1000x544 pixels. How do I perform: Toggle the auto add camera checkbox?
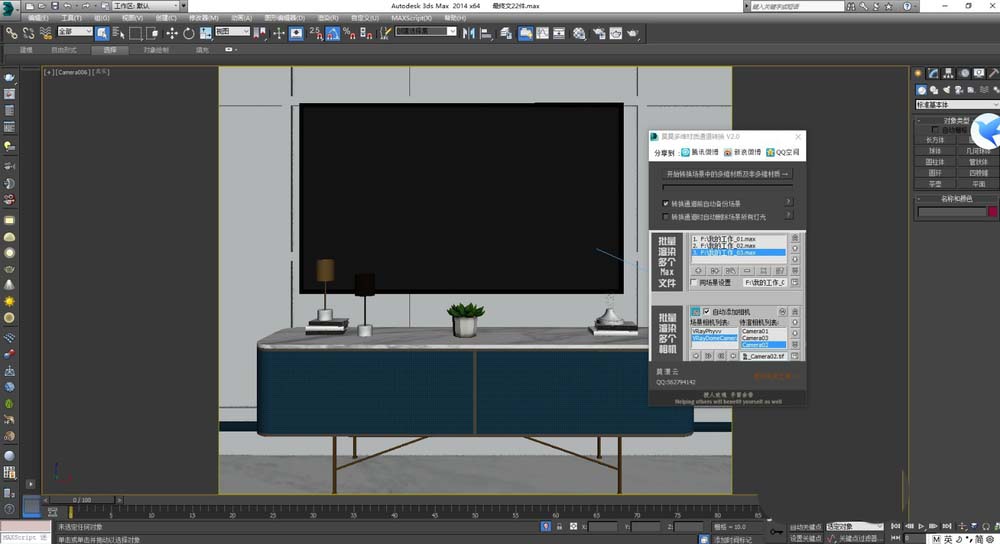click(707, 311)
